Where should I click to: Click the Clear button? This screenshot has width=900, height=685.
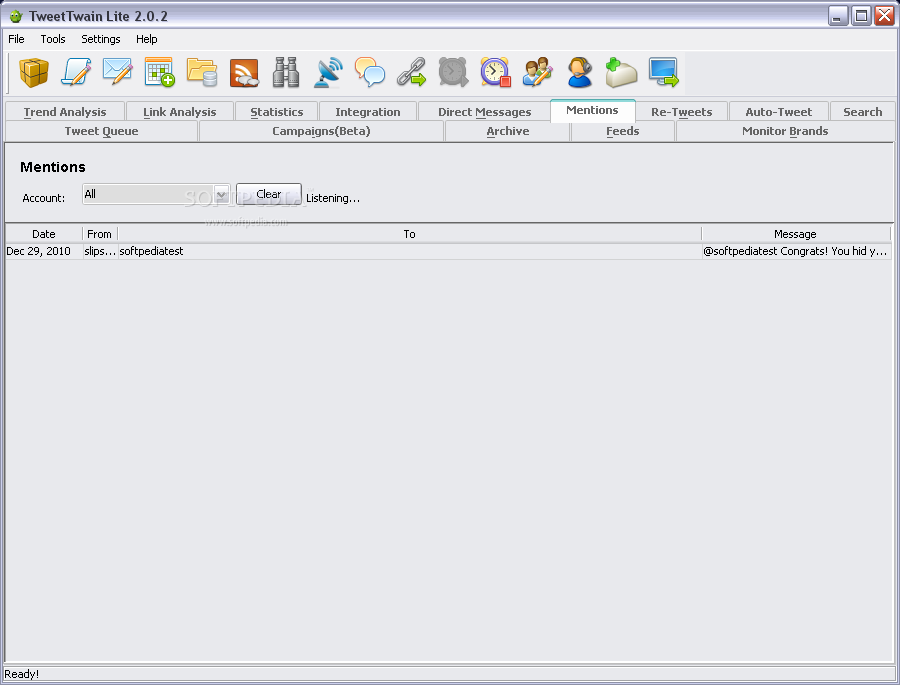point(269,194)
